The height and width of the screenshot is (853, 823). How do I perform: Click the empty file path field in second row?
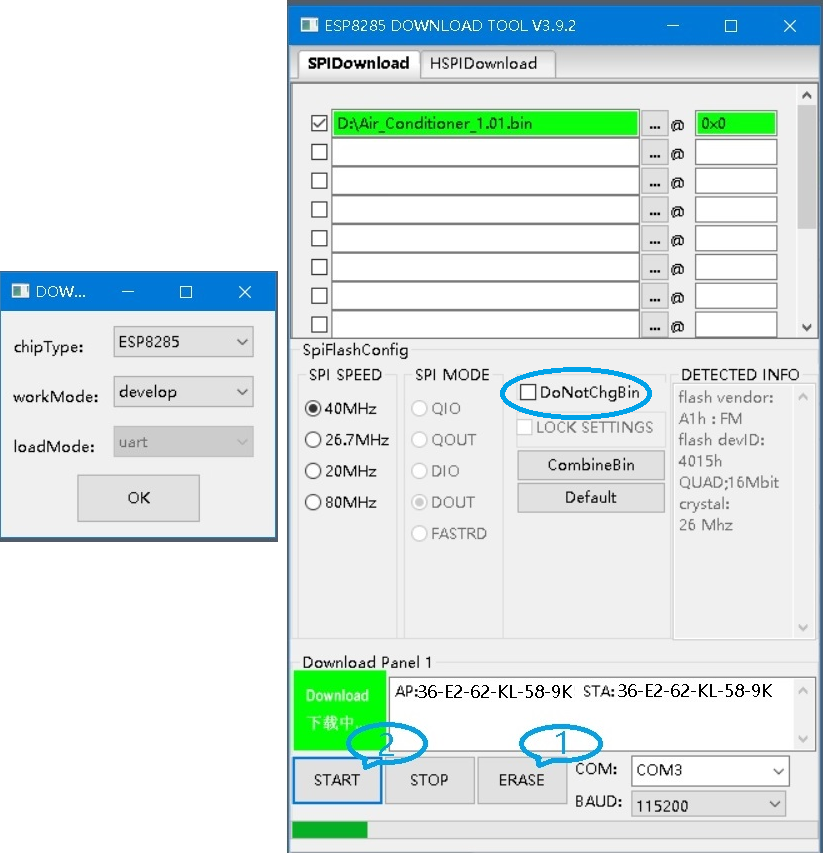coord(485,152)
